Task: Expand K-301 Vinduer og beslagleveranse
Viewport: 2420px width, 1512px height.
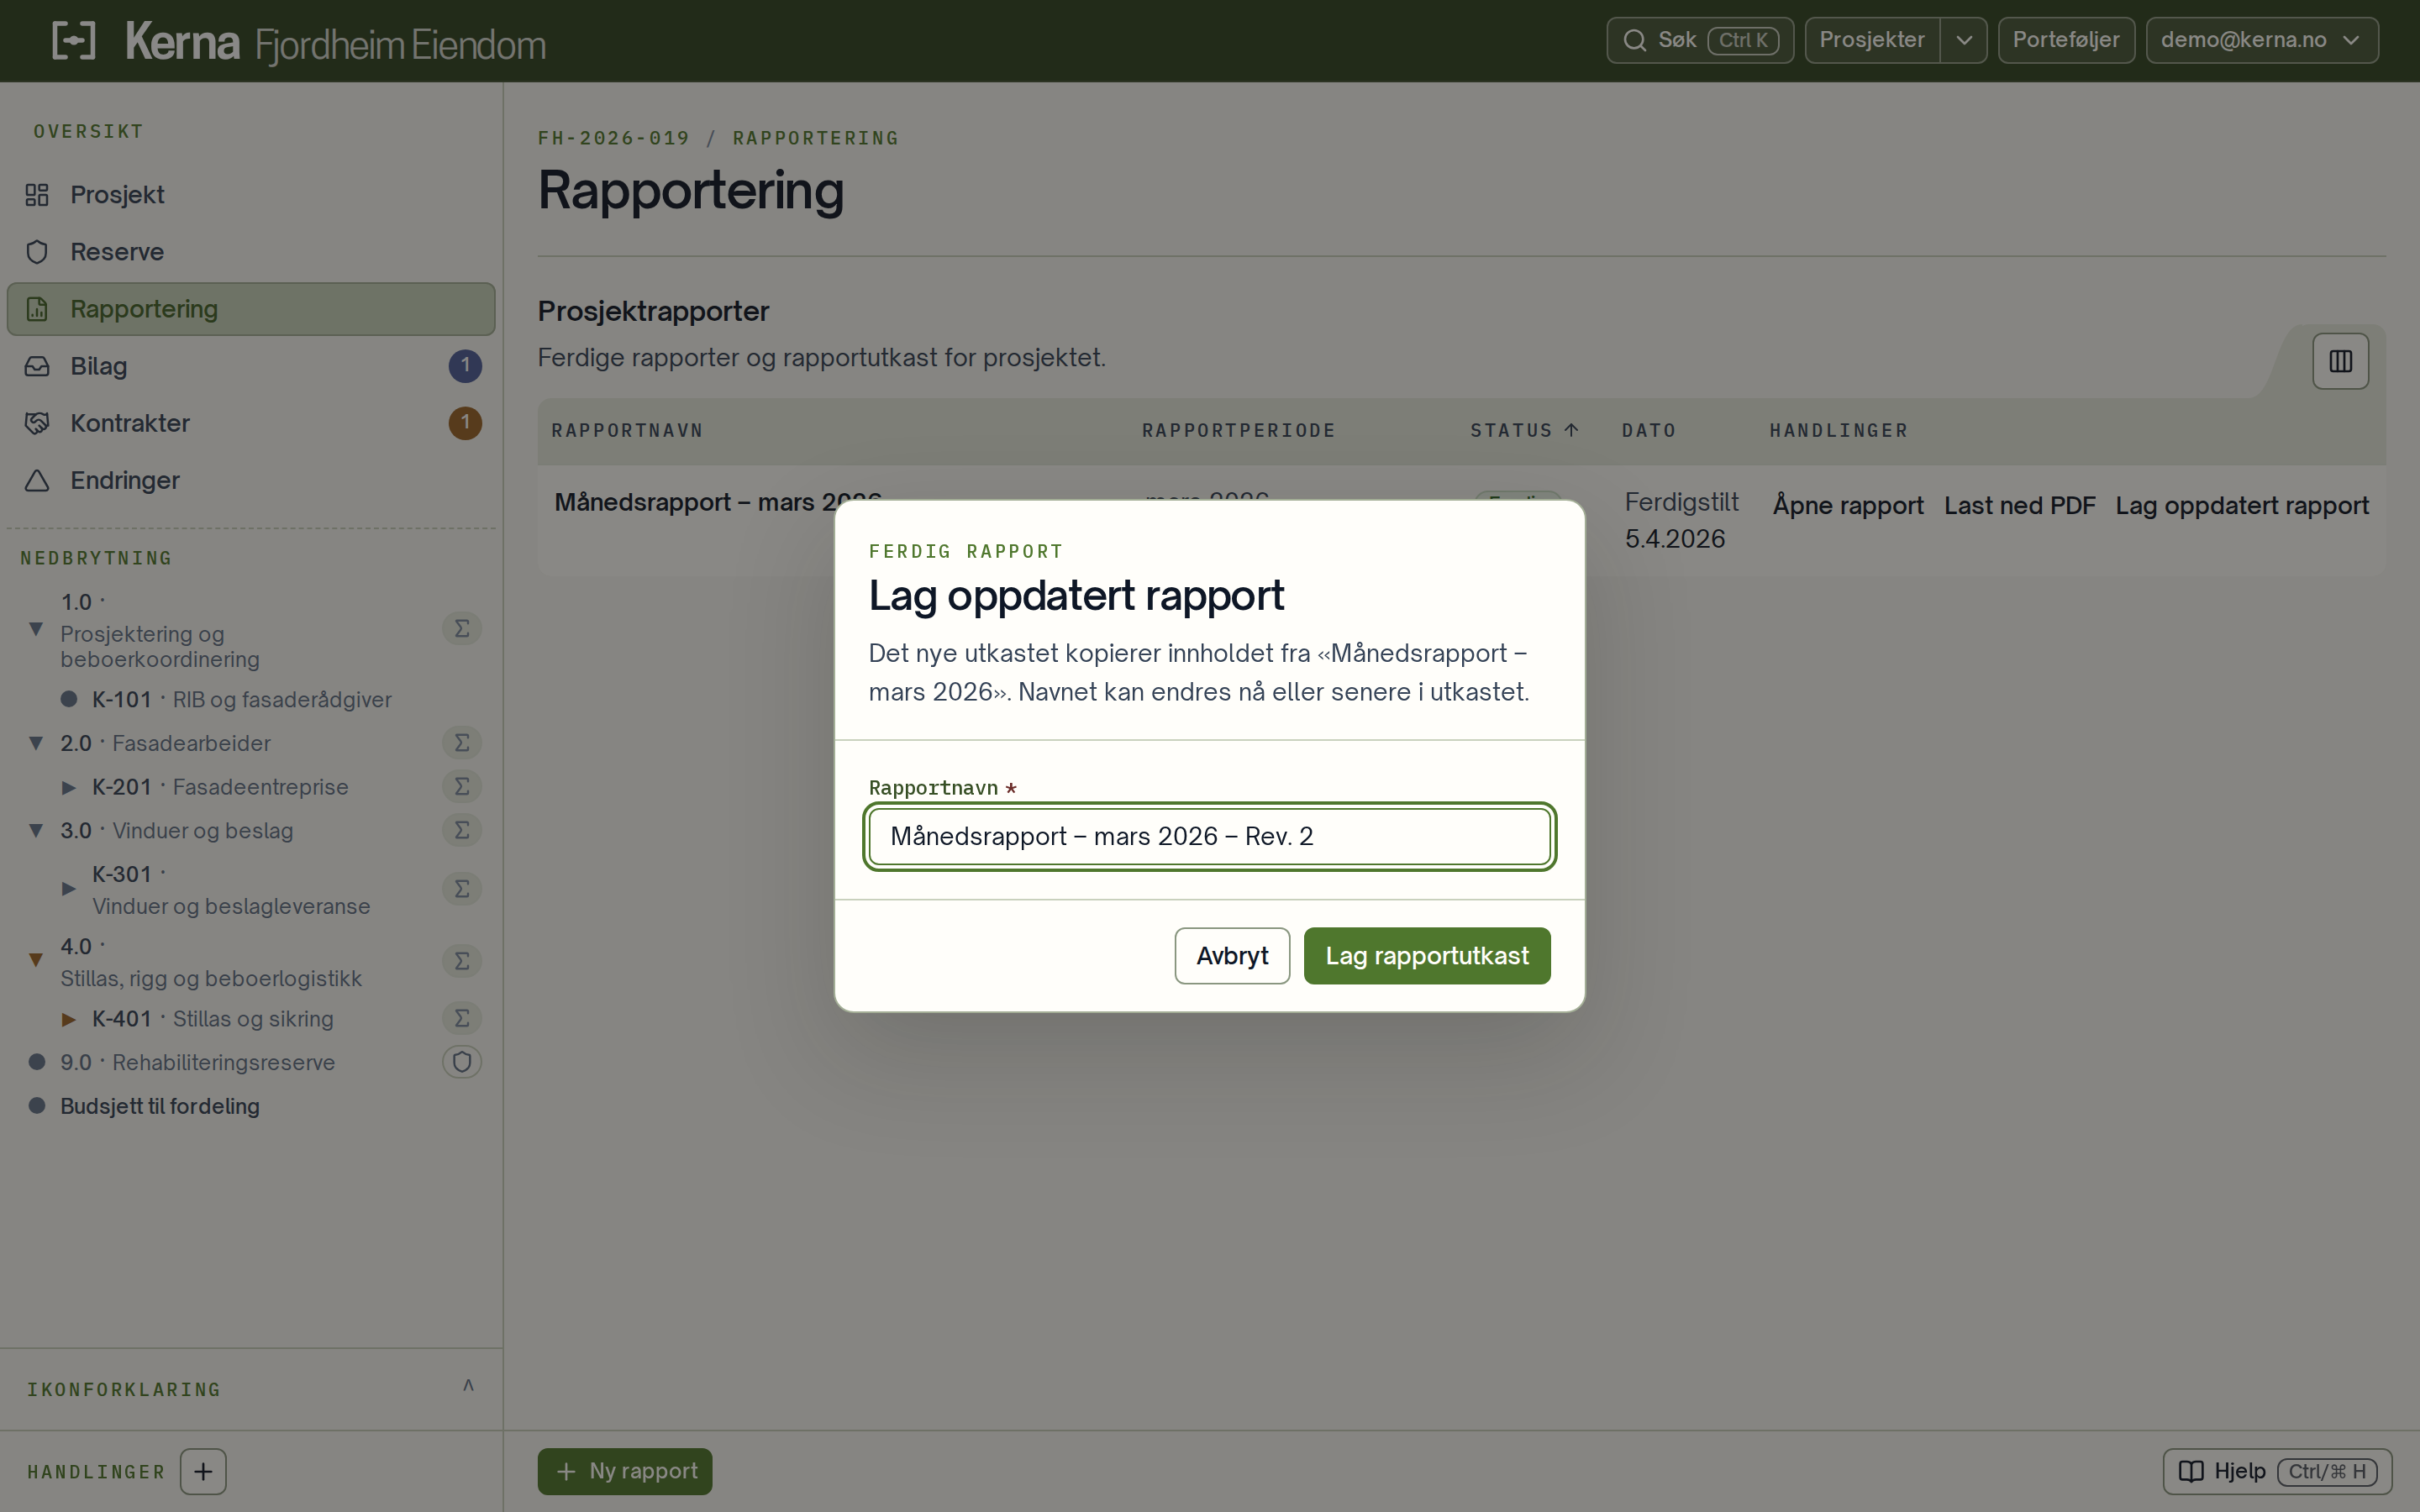Action: pyautogui.click(x=68, y=888)
